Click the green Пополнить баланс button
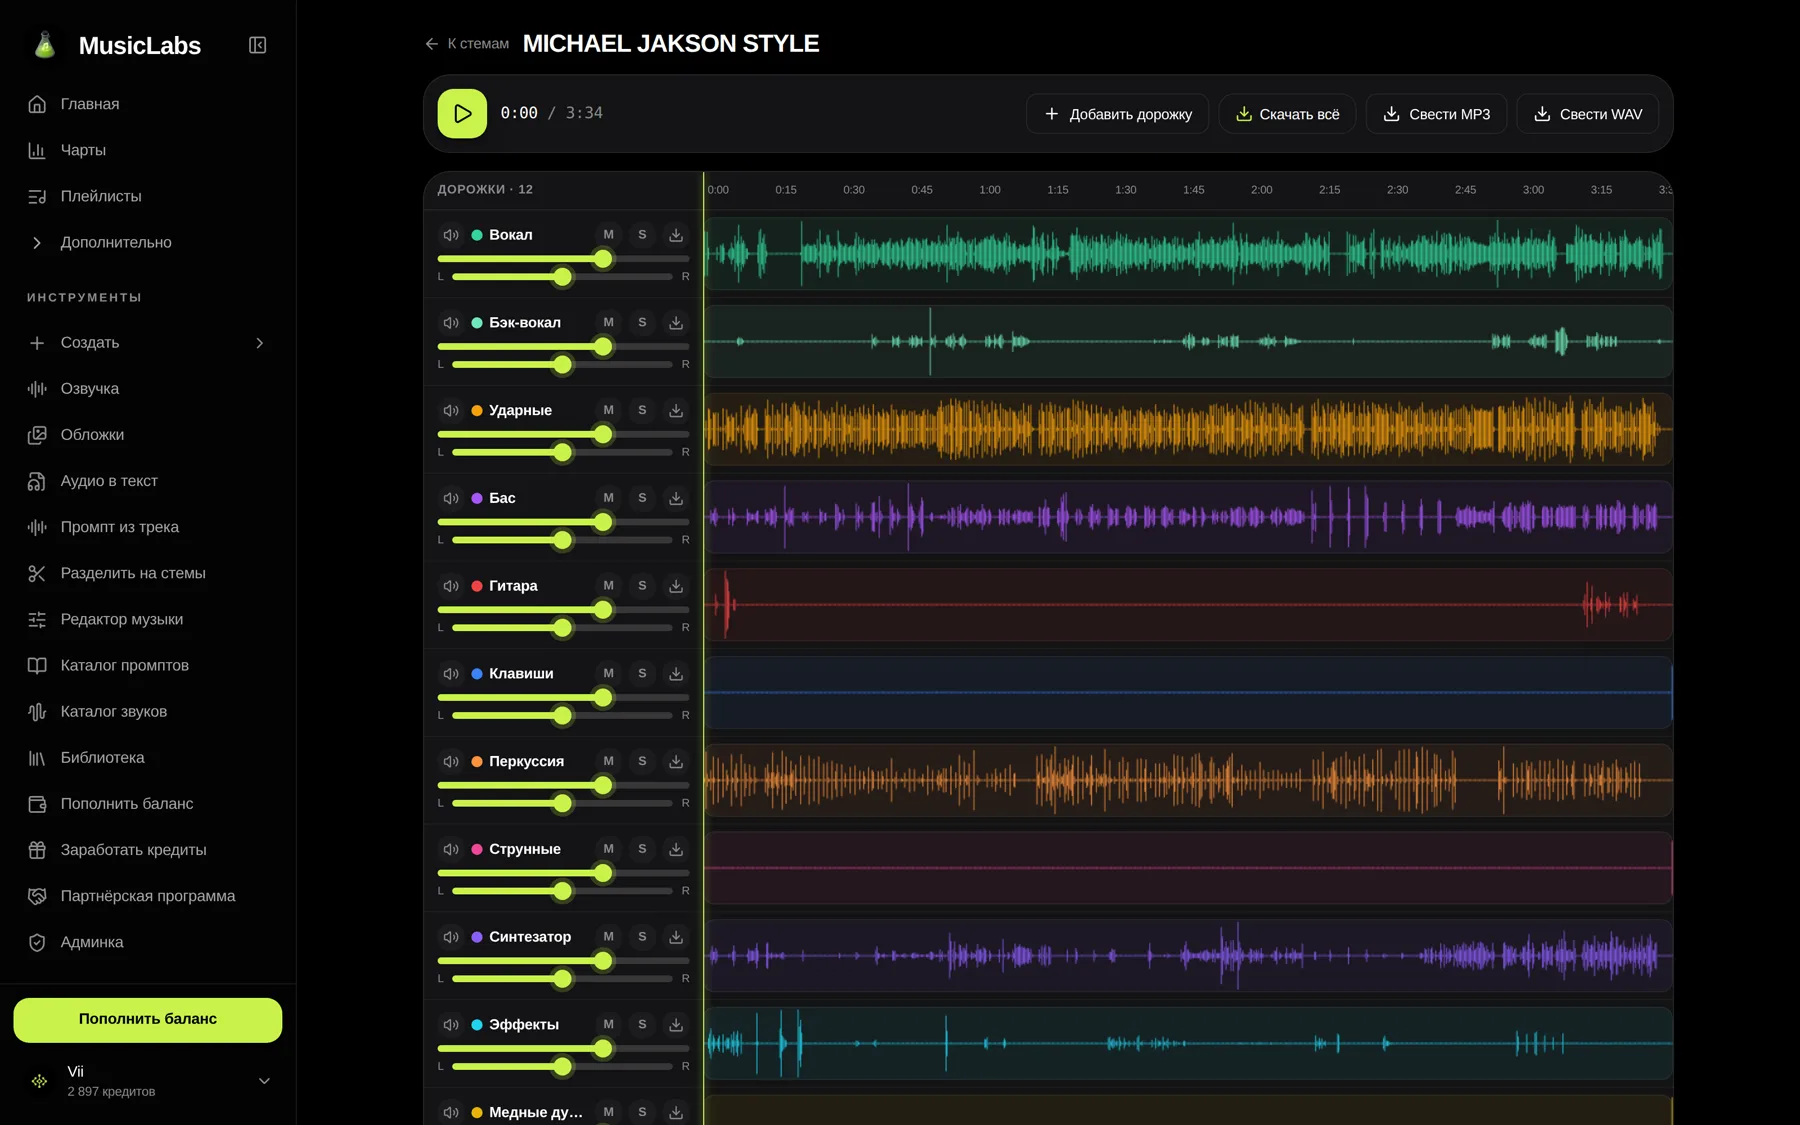Image resolution: width=1800 pixels, height=1125 pixels. click(x=148, y=1020)
